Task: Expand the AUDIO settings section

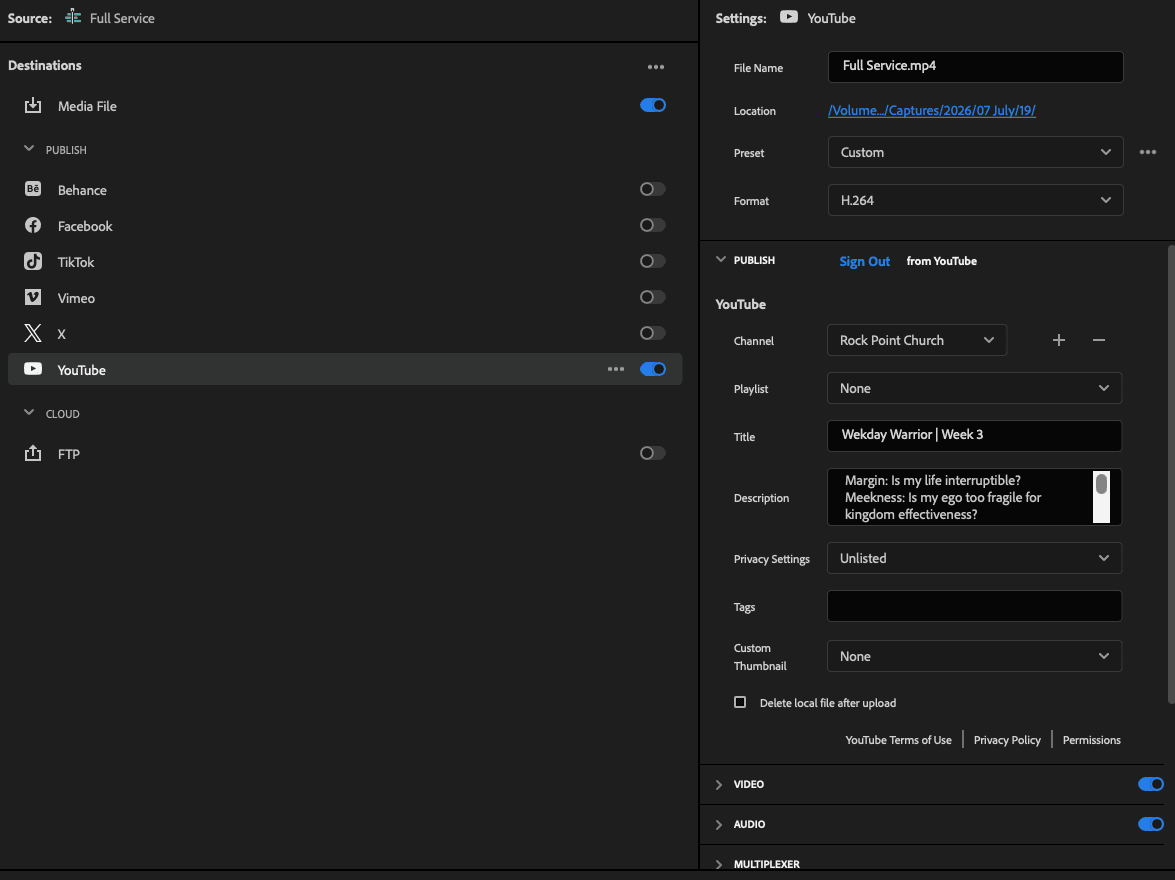Action: point(719,824)
